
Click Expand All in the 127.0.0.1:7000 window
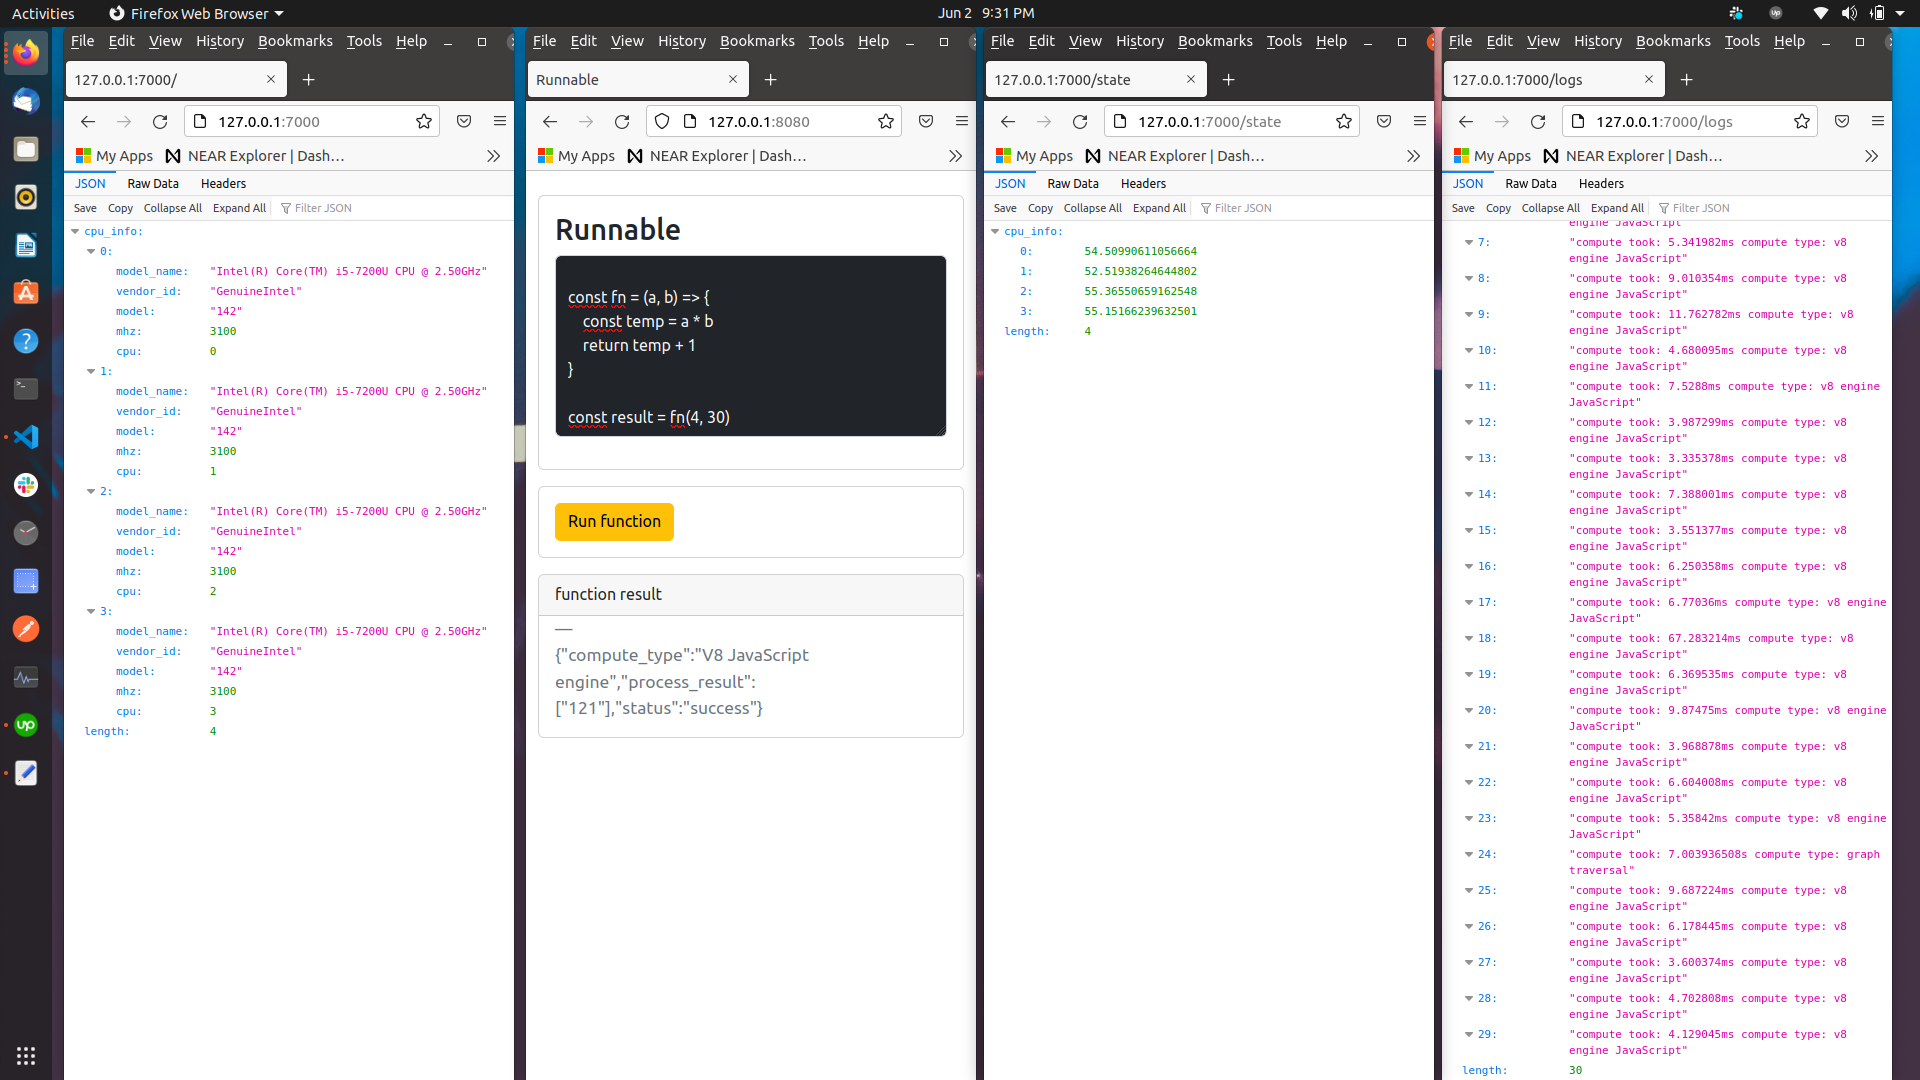pos(239,208)
